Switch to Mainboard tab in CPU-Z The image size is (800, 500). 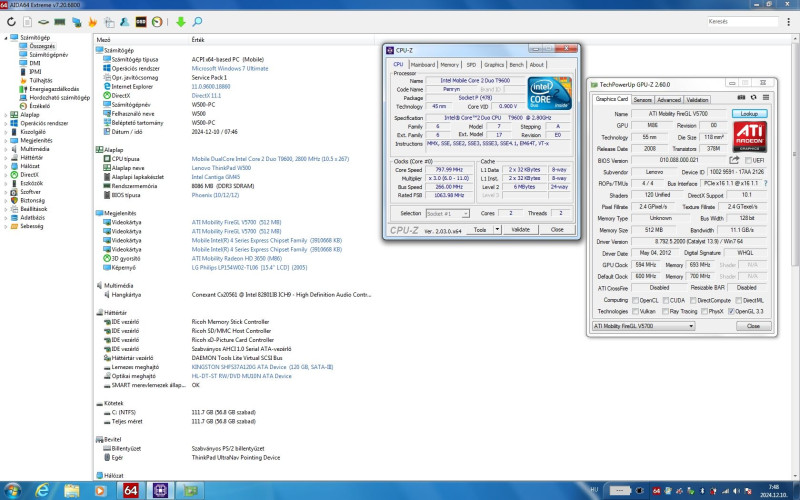click(x=423, y=65)
